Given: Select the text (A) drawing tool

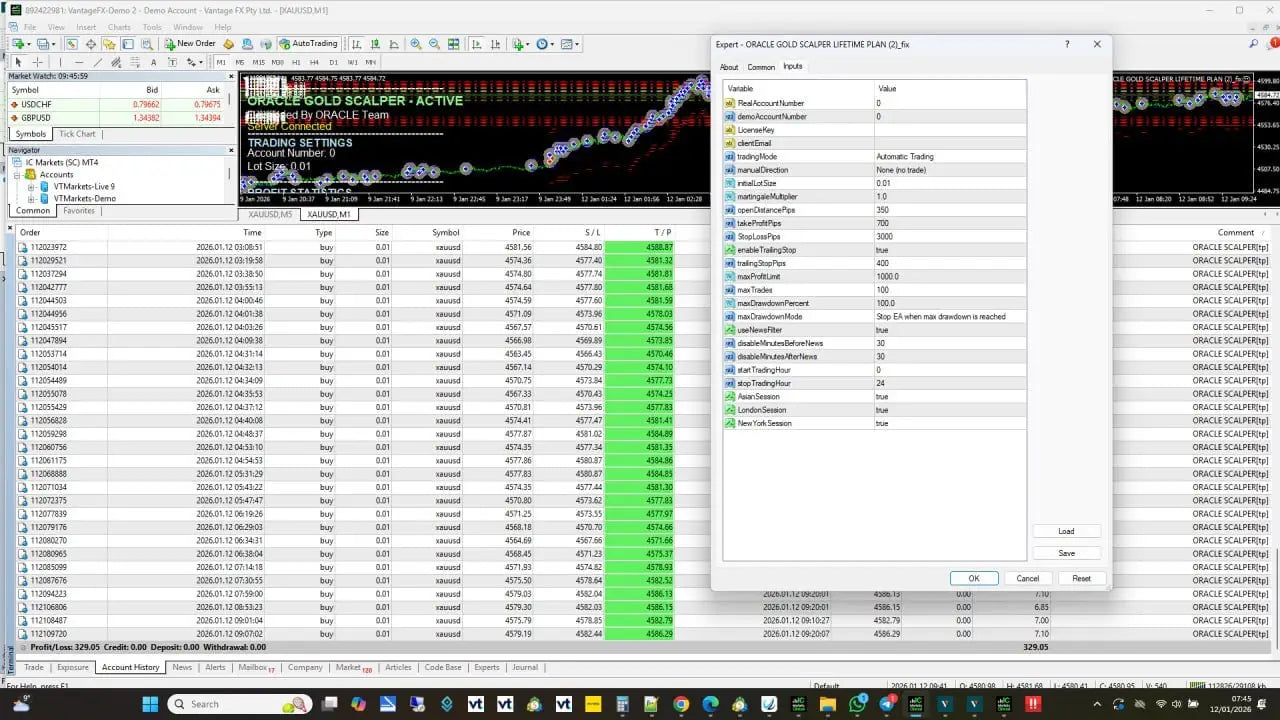Looking at the screenshot, I should pyautogui.click(x=154, y=62).
